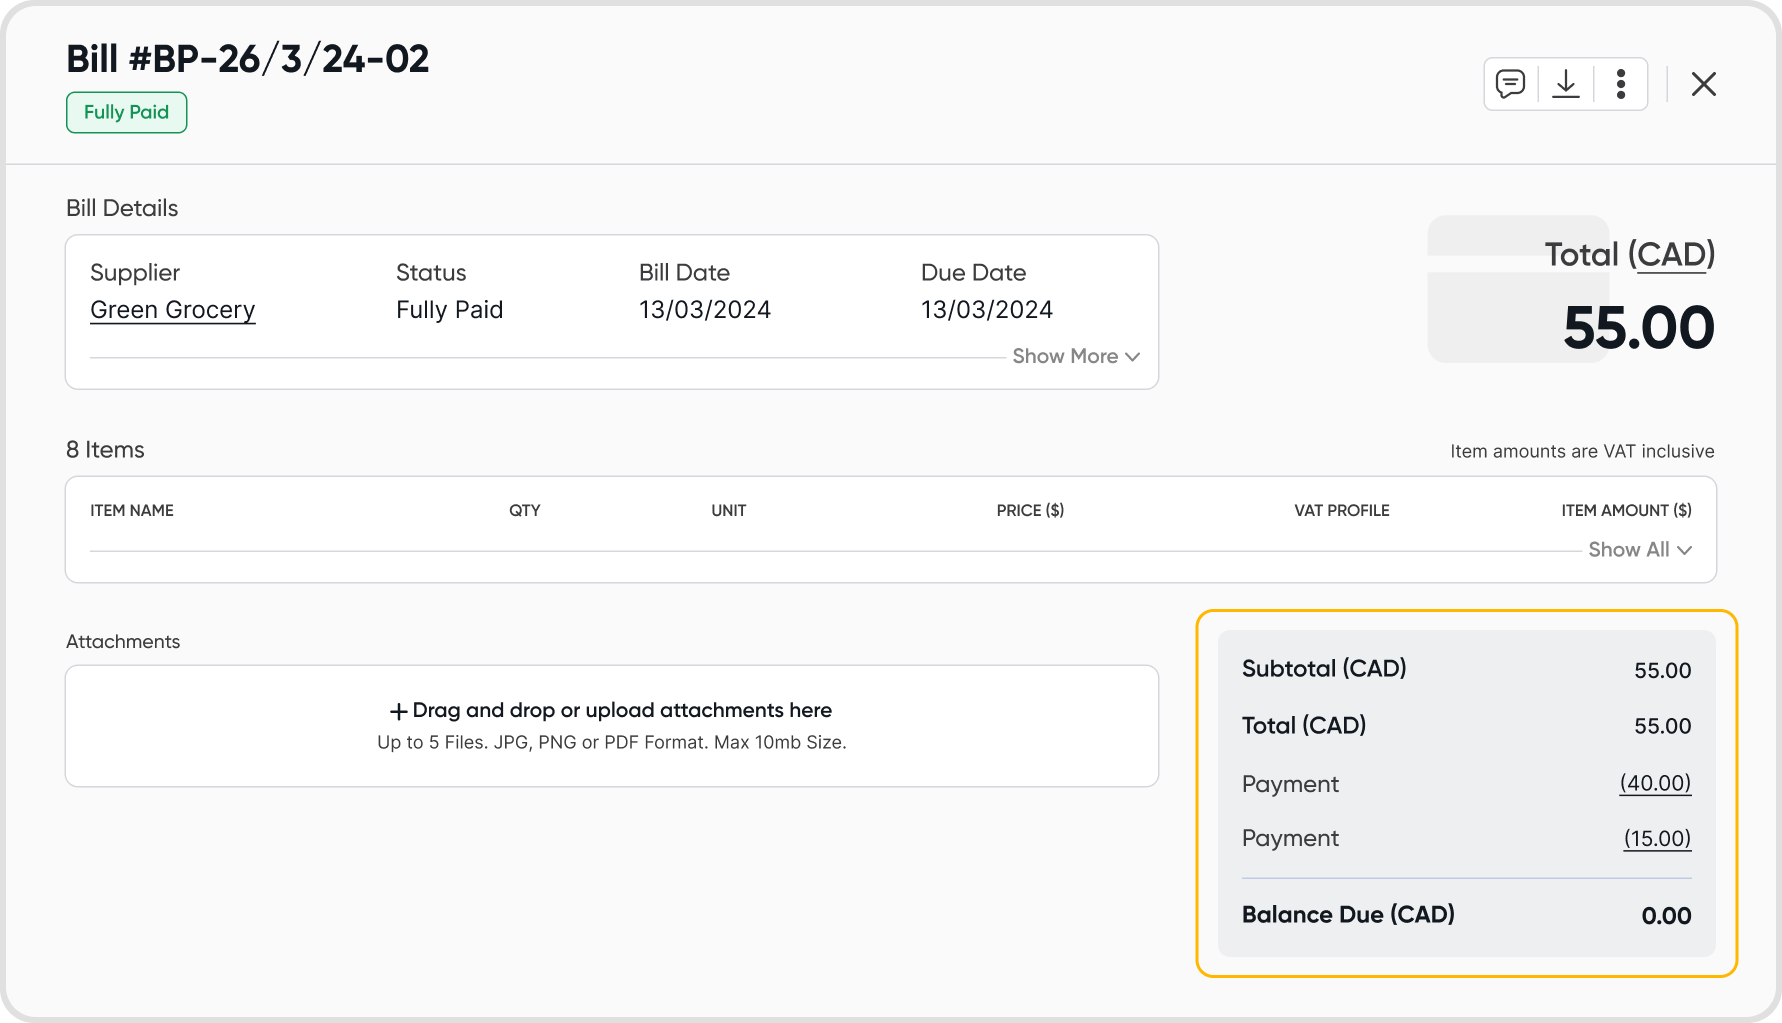Click the 40.00 payment link

[x=1655, y=783]
